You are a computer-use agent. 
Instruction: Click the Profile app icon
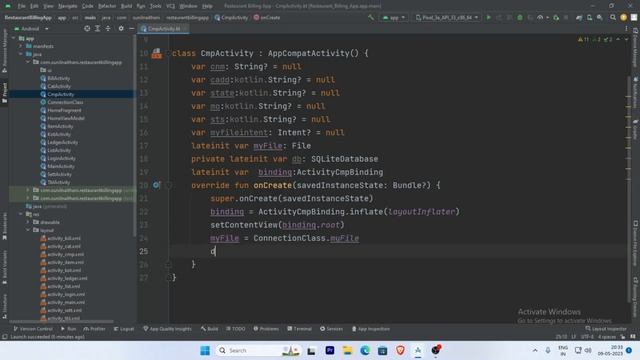540,18
